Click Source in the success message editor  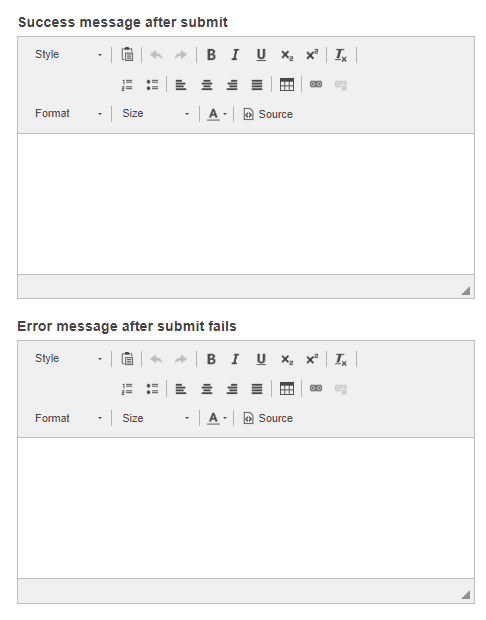coord(268,114)
